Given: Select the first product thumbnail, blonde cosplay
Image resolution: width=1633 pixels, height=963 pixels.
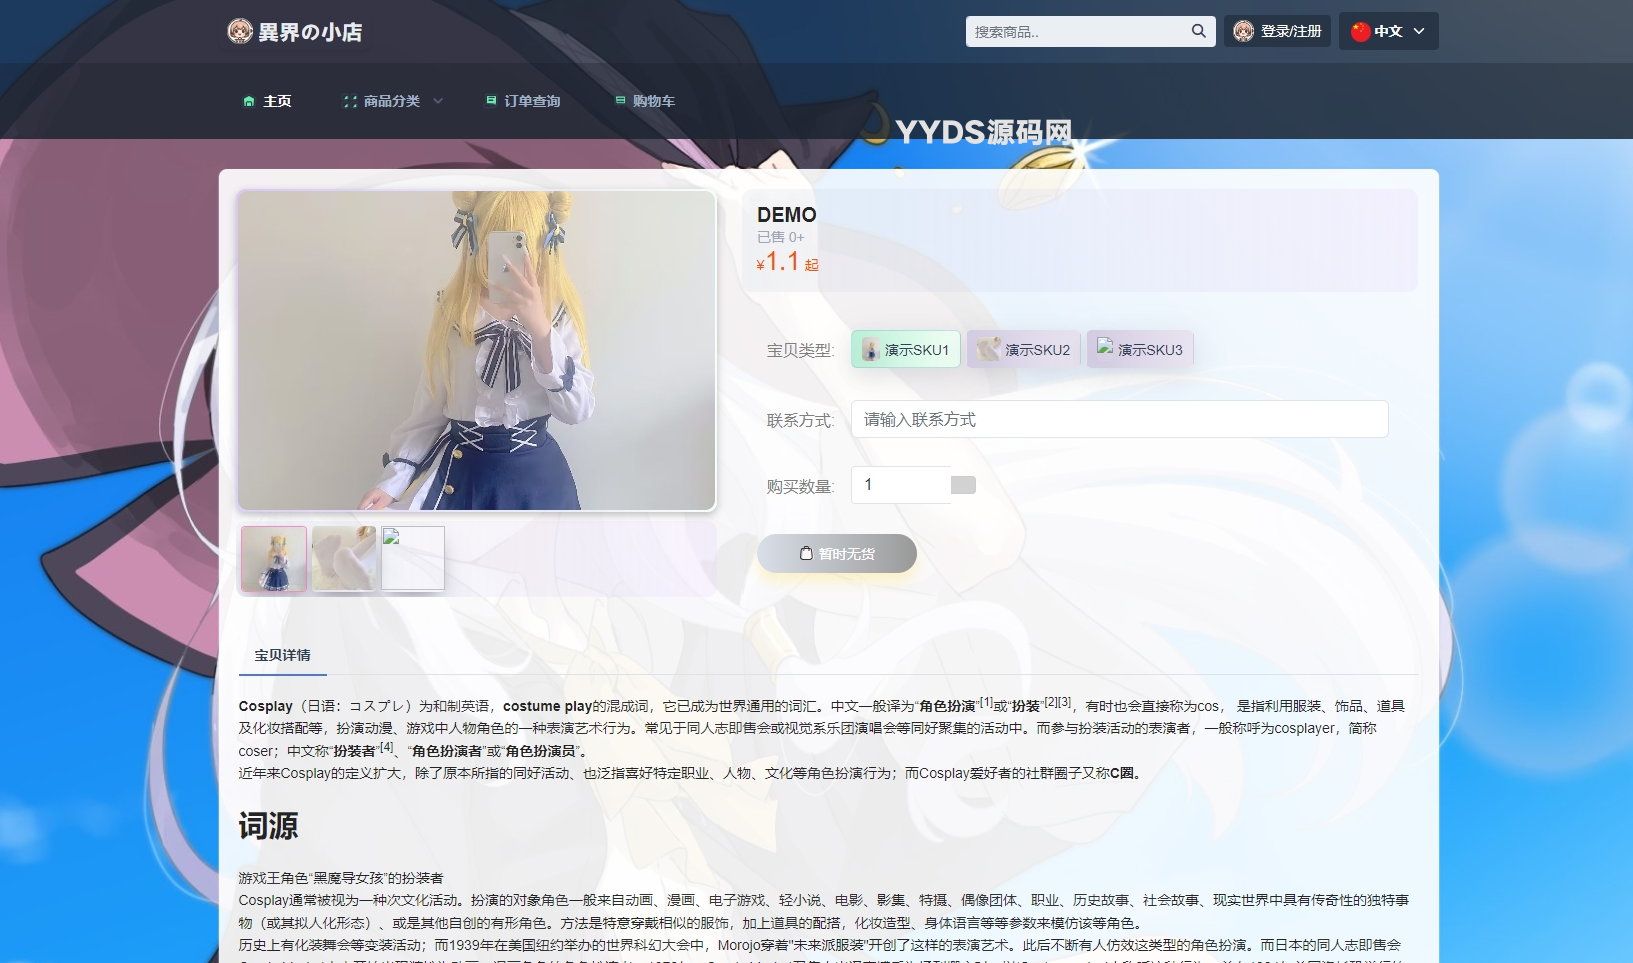Looking at the screenshot, I should [x=274, y=559].
